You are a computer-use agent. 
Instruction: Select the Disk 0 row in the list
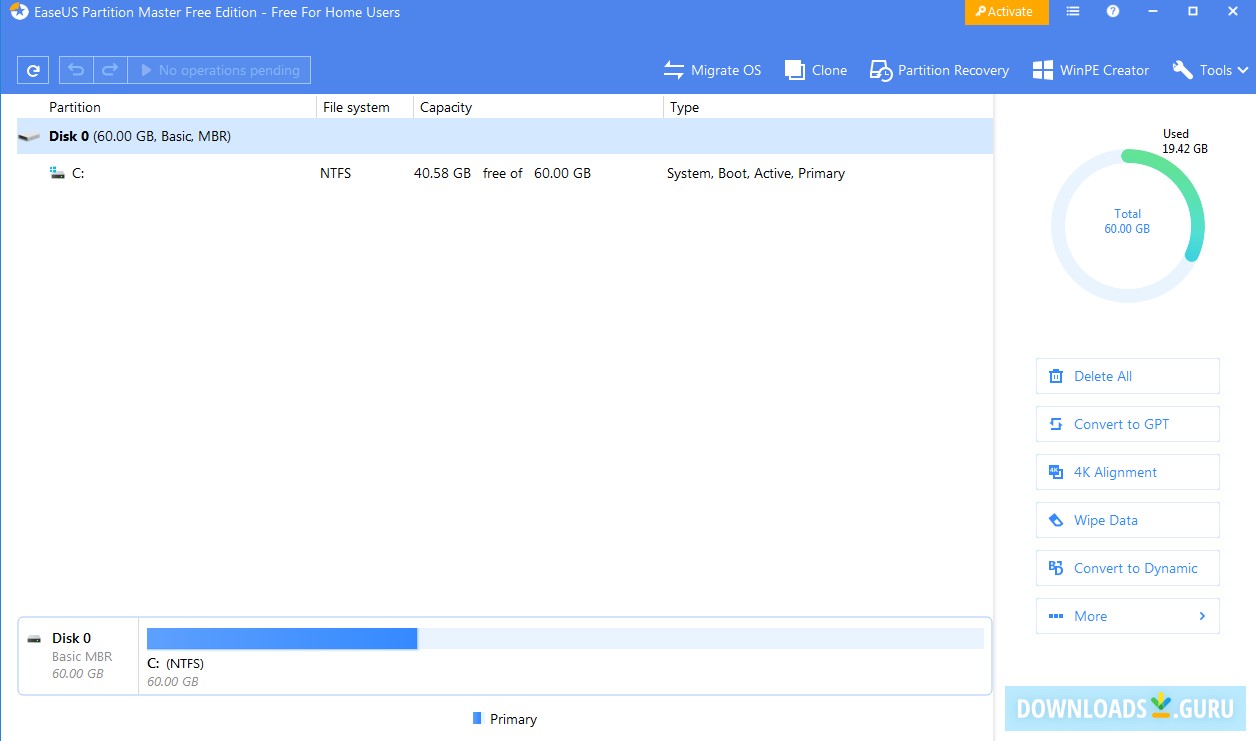[505, 136]
